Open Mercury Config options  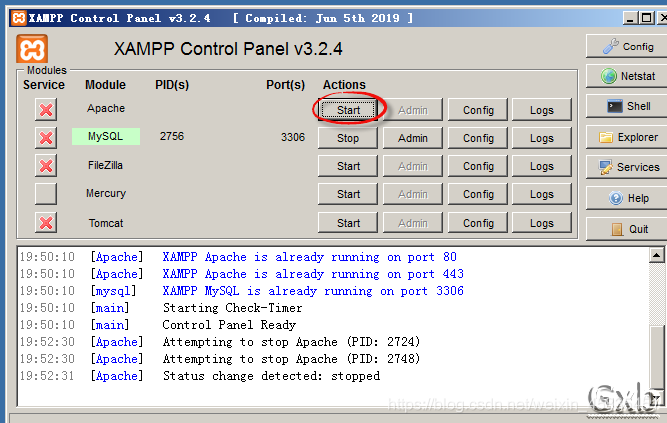pyautogui.click(x=478, y=194)
